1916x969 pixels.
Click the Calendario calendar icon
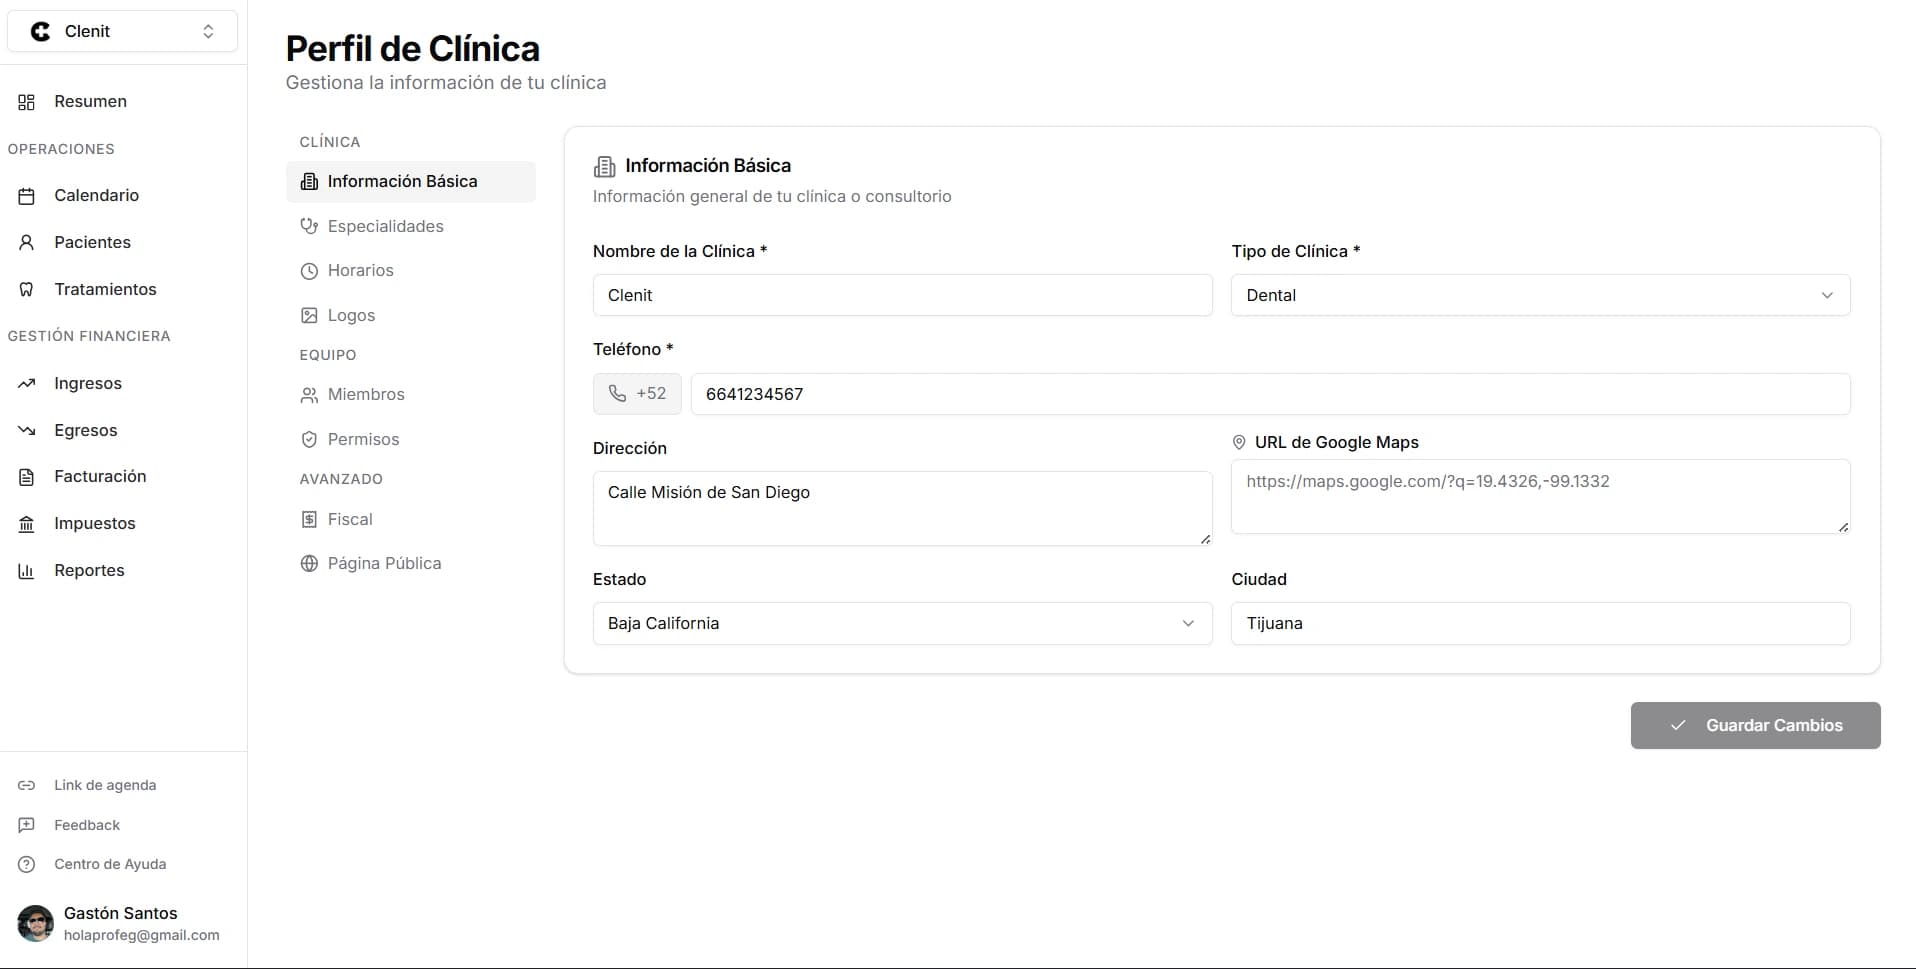27,196
